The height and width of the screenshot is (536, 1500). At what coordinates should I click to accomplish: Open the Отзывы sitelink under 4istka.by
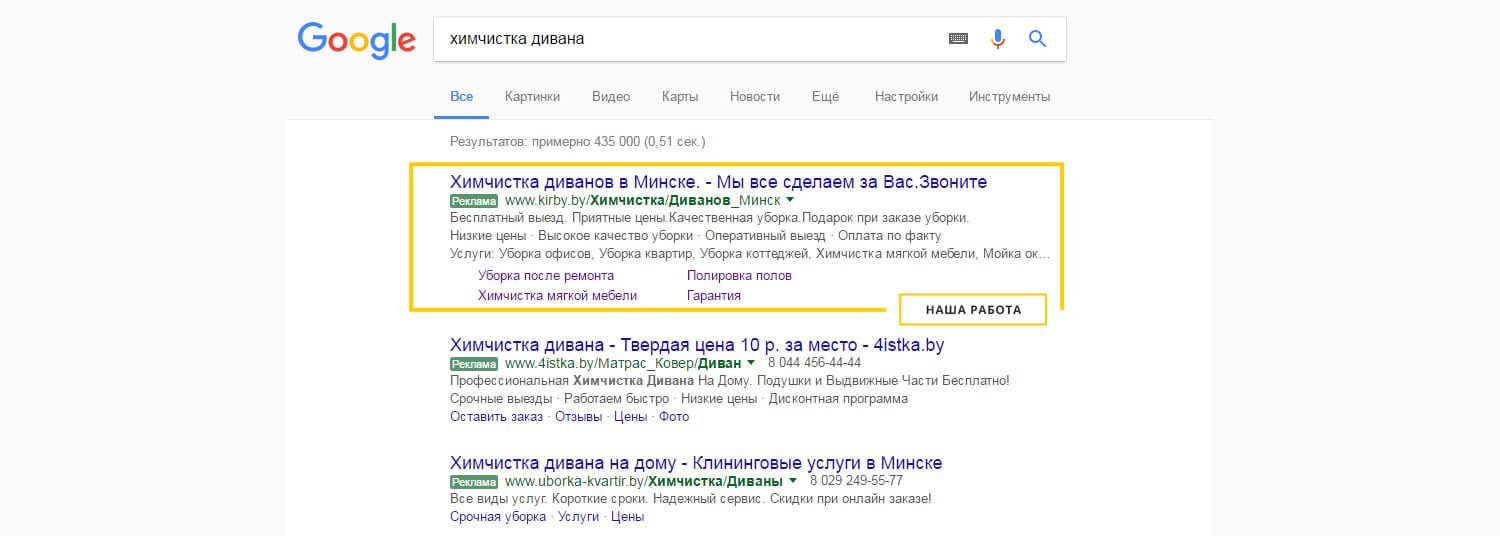pos(578,417)
